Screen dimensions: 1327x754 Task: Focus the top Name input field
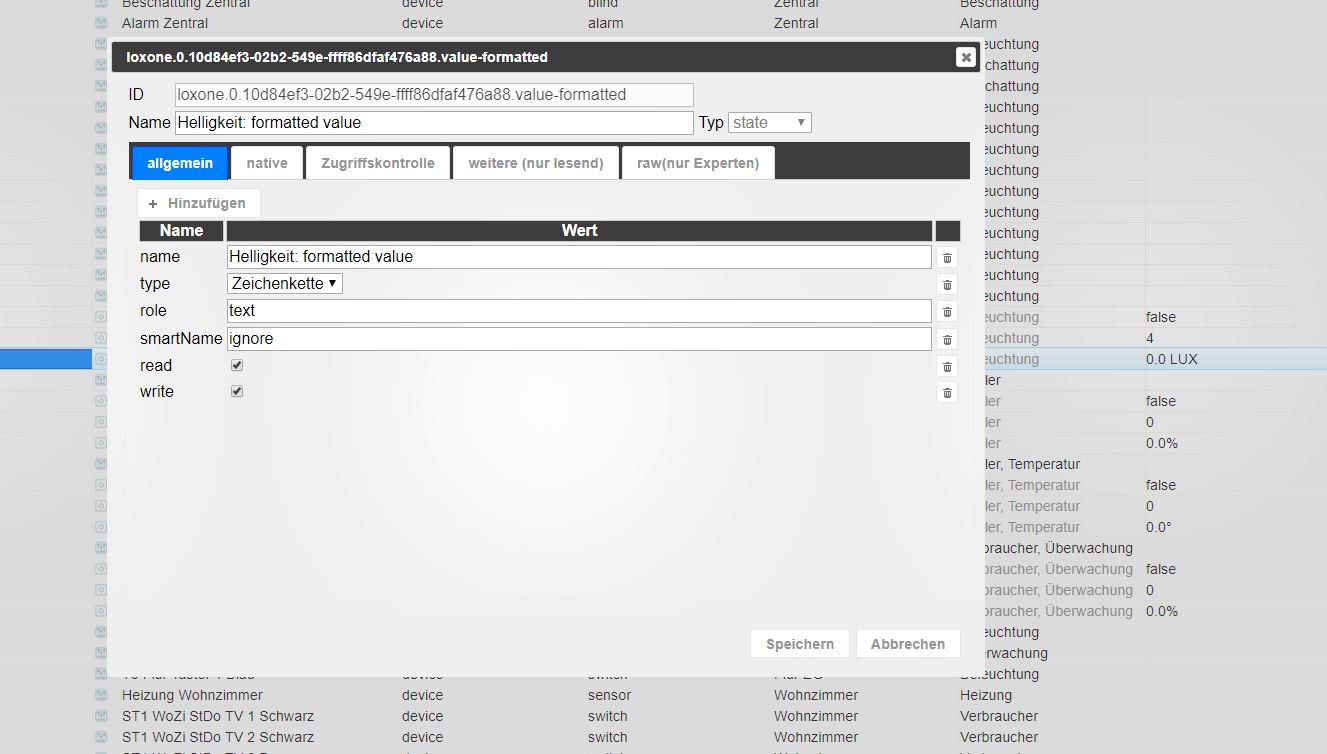(x=434, y=123)
